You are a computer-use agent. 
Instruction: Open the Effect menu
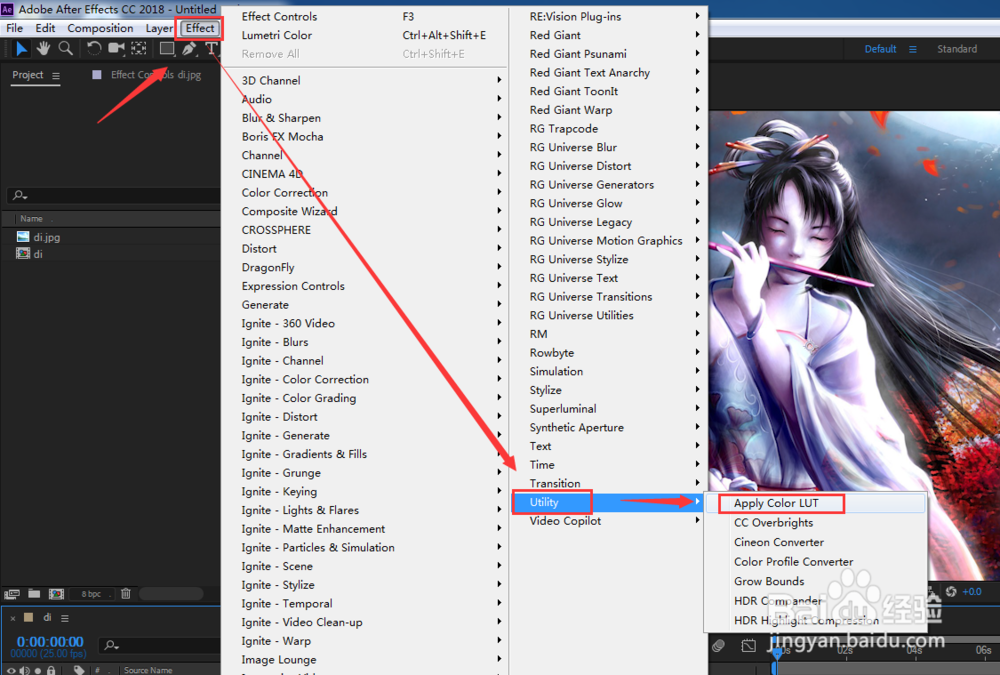click(200, 28)
